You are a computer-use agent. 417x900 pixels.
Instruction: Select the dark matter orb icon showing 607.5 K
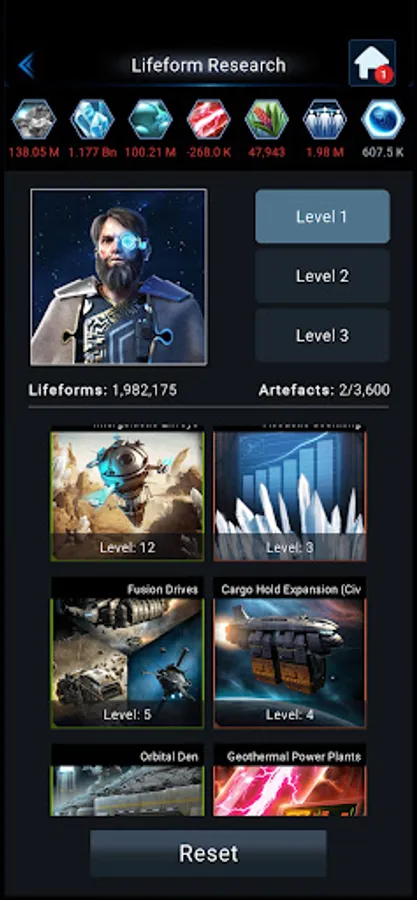[x=383, y=119]
